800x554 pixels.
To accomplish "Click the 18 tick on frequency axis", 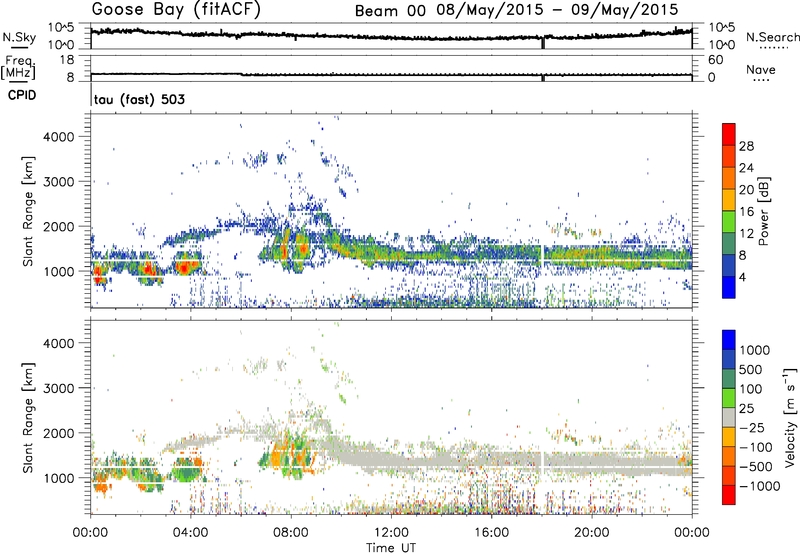I will [67, 60].
